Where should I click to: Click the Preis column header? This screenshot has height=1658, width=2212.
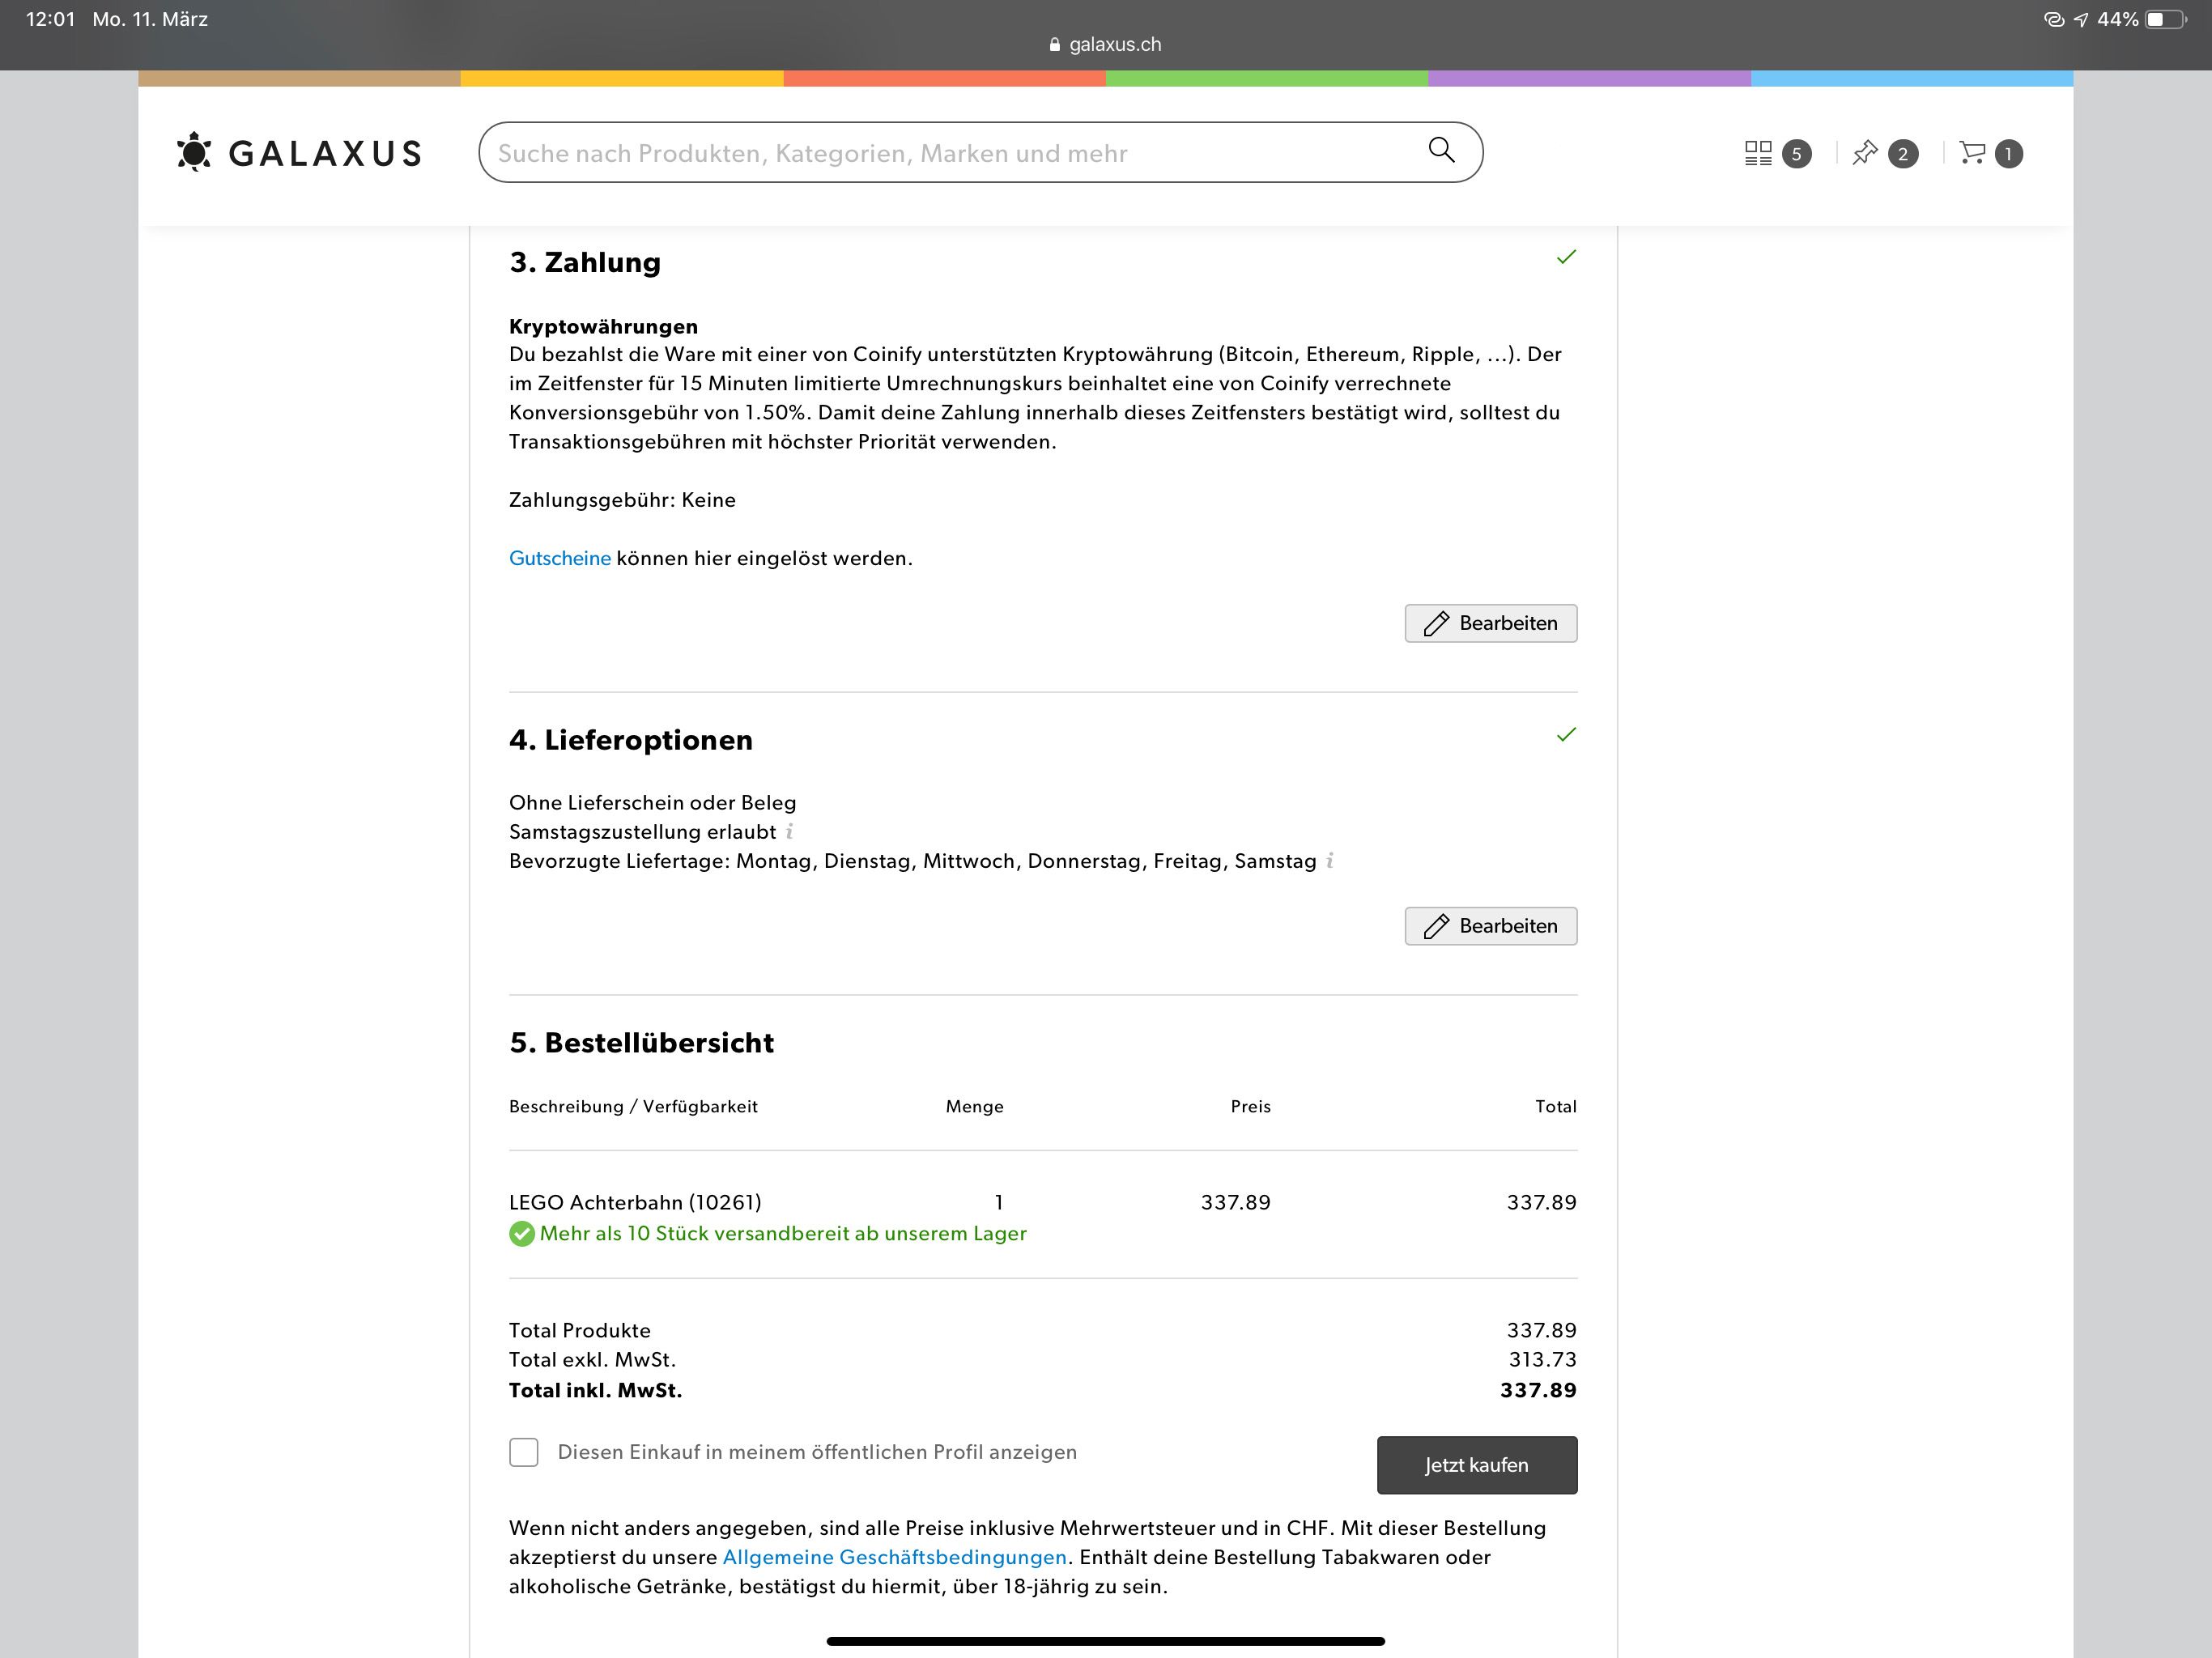[x=1250, y=1106]
